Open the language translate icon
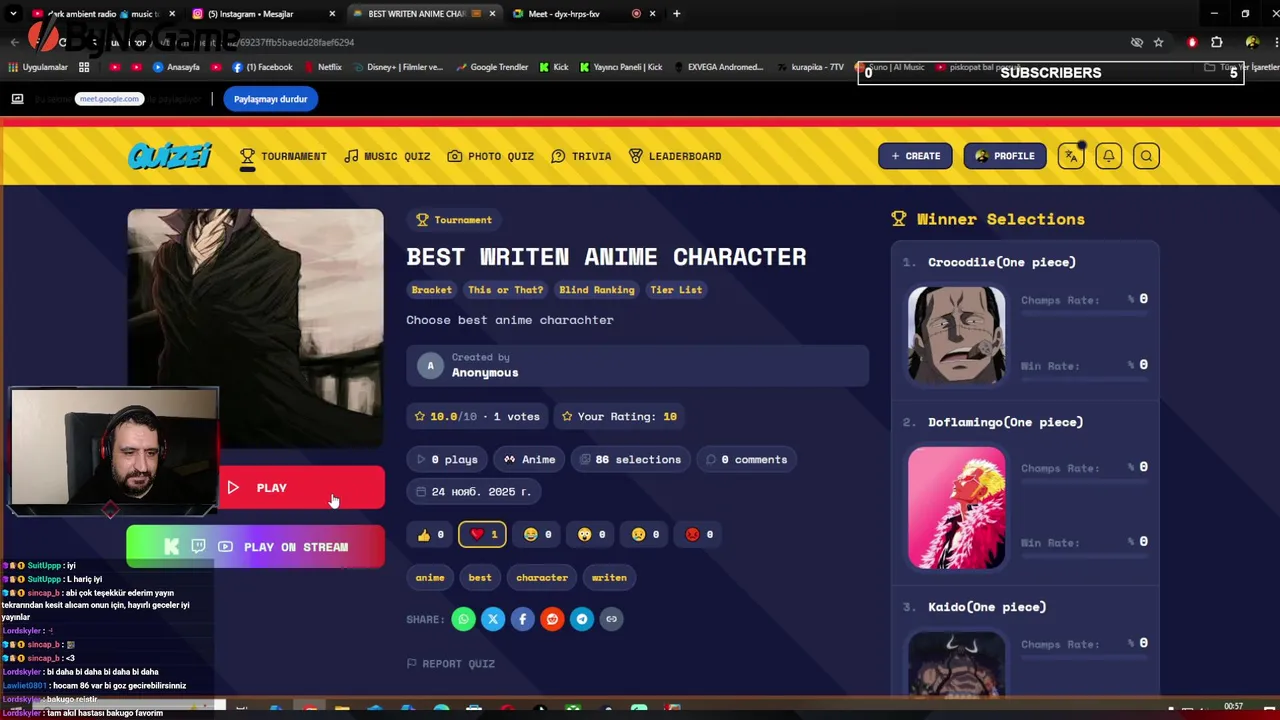 pos(1071,156)
